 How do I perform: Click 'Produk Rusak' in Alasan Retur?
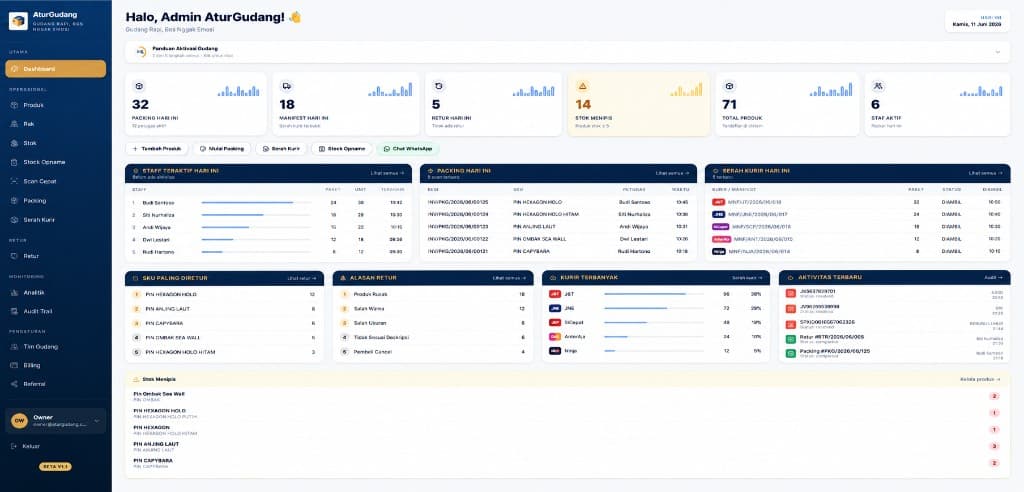click(x=370, y=295)
